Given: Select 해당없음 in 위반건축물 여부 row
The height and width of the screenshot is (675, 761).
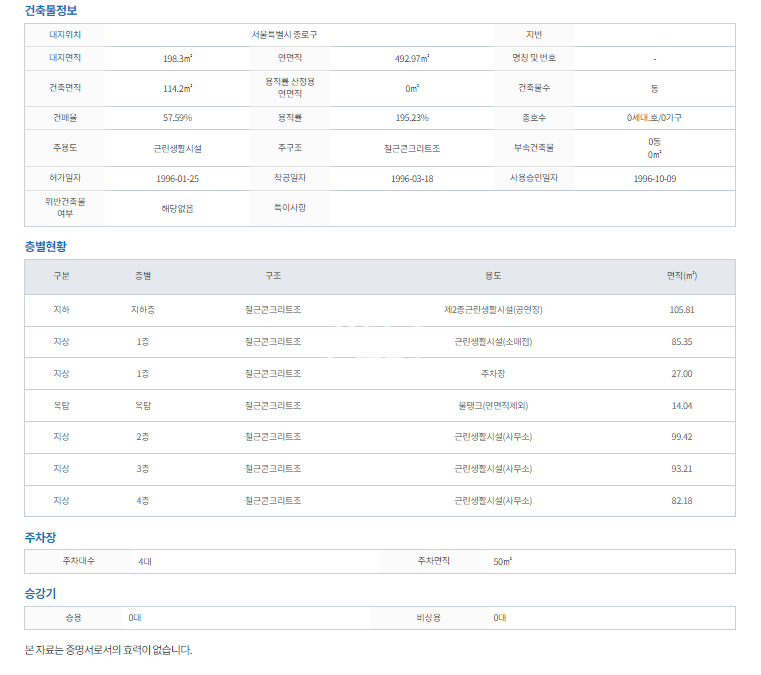Looking at the screenshot, I should pos(177,209).
